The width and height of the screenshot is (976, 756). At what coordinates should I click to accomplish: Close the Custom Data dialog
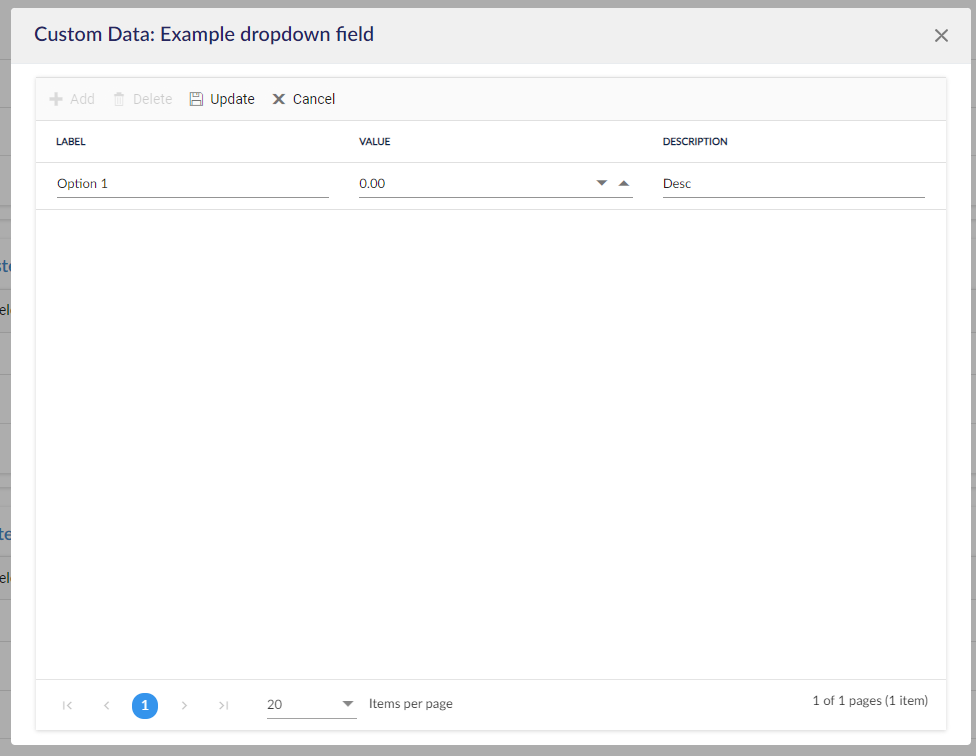tap(941, 36)
